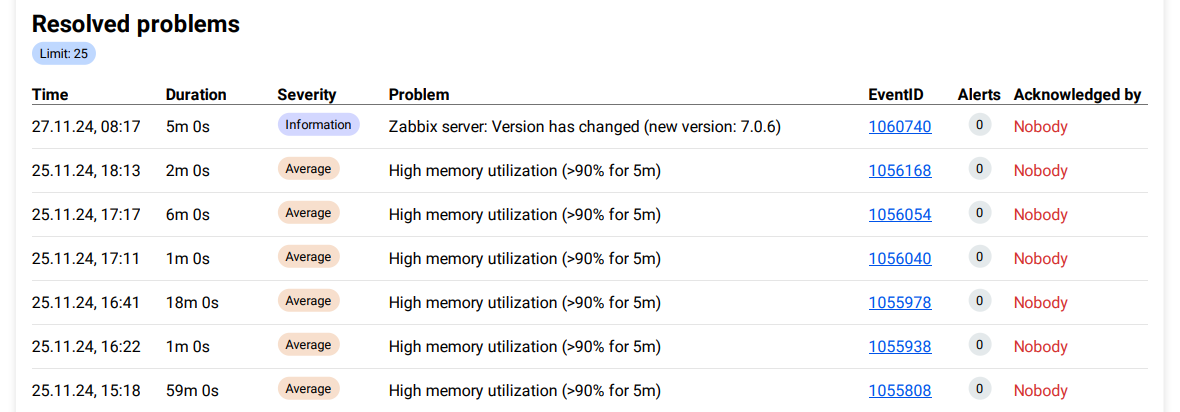The width and height of the screenshot is (1180, 412).
Task: Click the Average severity badge for 16:41 problem
Action: 308,301
